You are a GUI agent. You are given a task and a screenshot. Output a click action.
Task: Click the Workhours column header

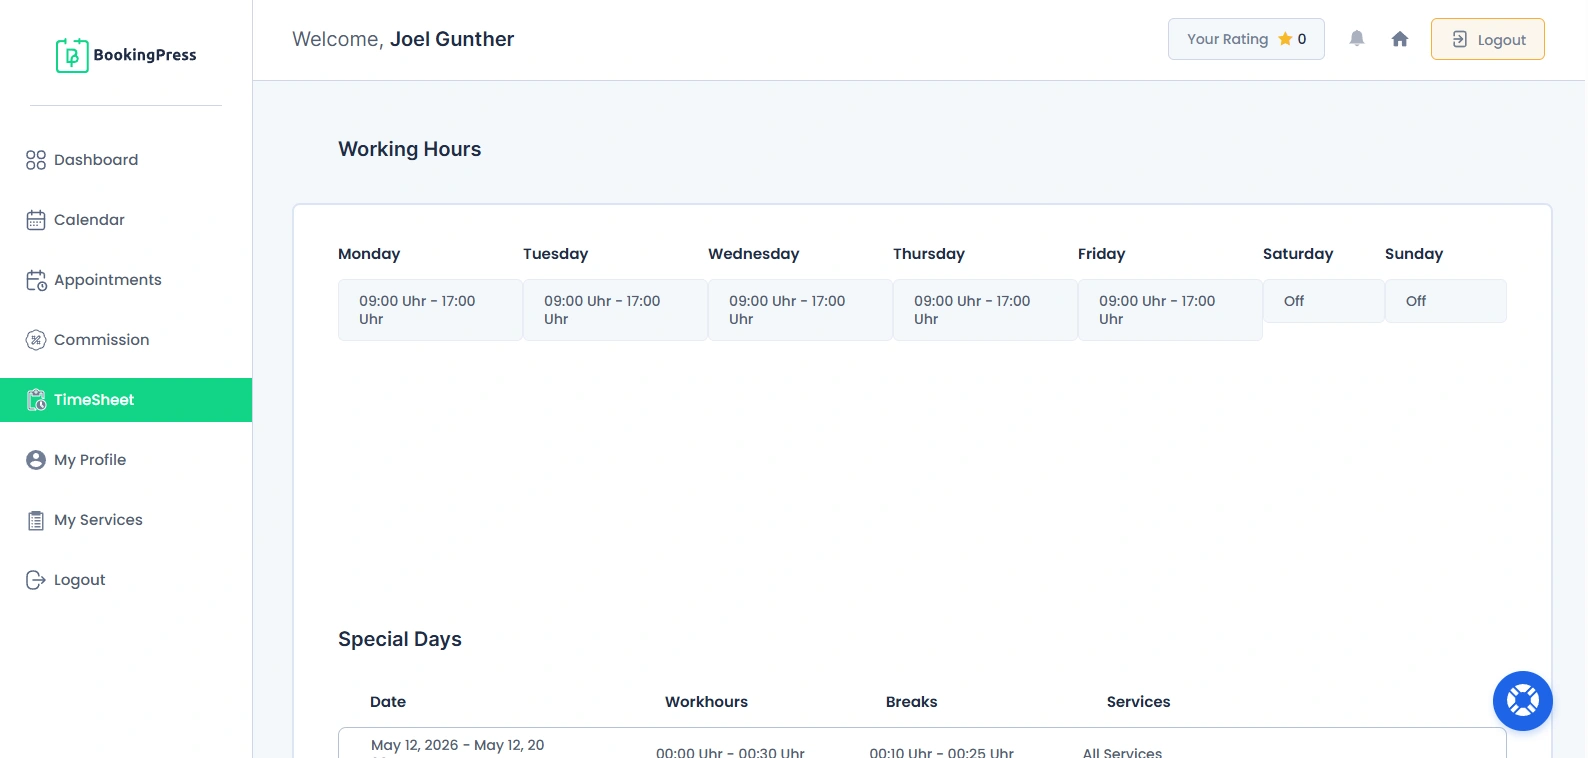(x=706, y=702)
